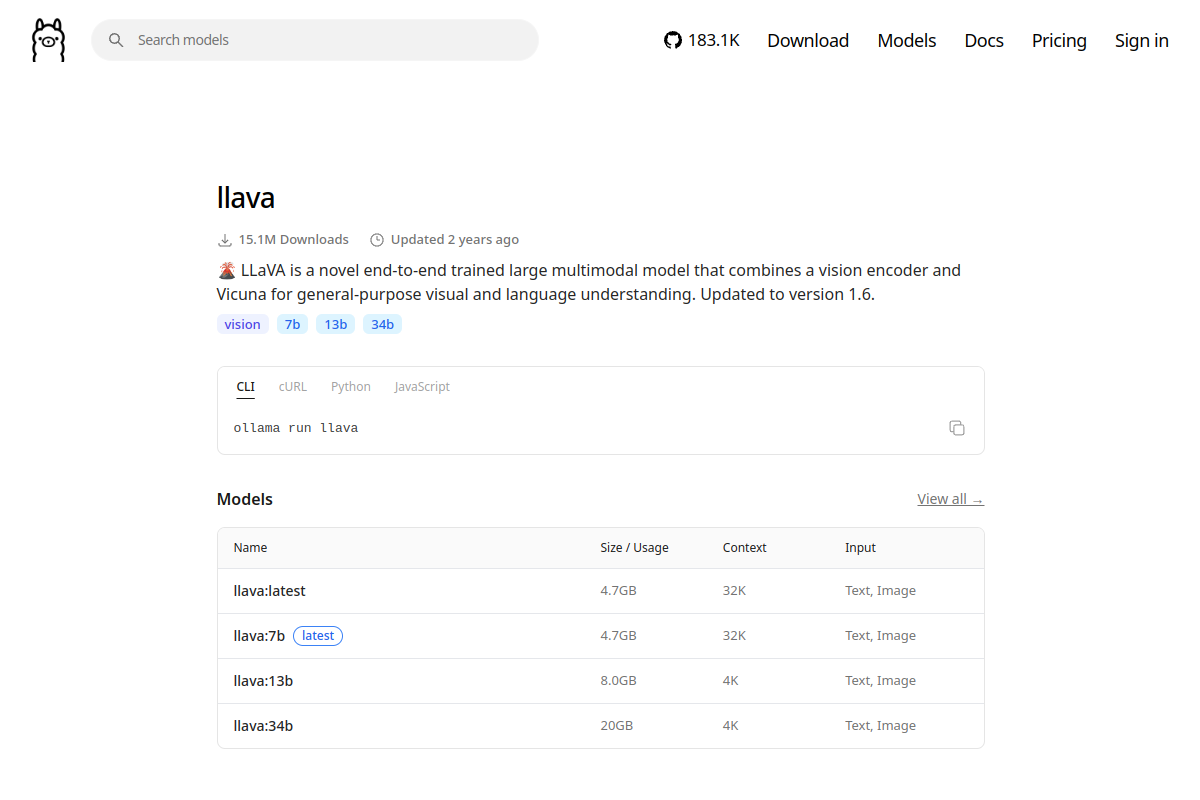Click the 'ollama run llava' command text
Screen dimensions: 1200x800
pyautogui.click(x=296, y=428)
